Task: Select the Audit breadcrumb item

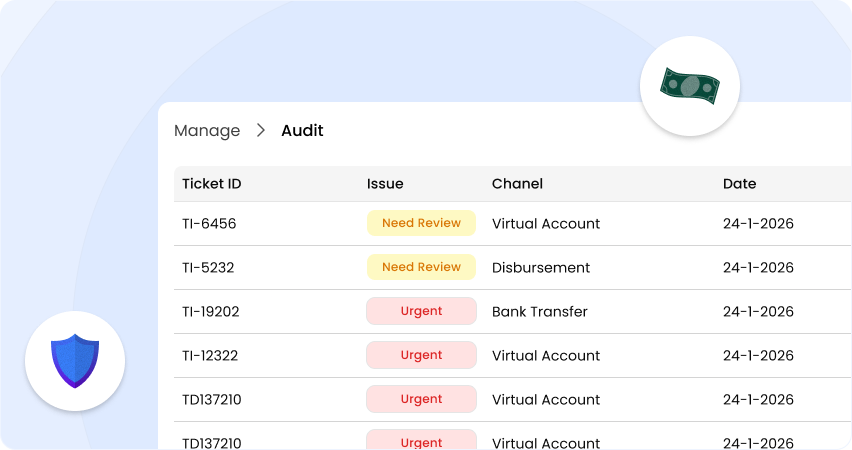Action: click(x=302, y=131)
